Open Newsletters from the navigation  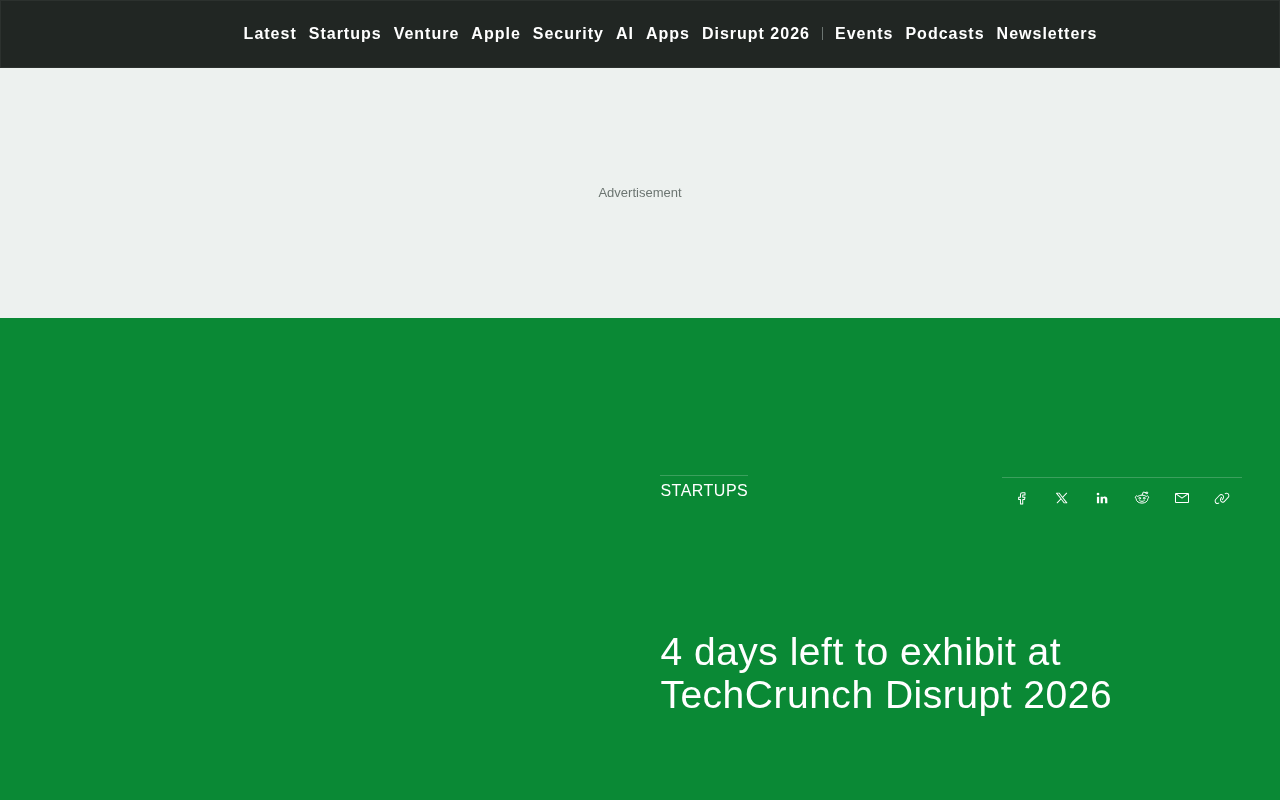coord(1047,34)
